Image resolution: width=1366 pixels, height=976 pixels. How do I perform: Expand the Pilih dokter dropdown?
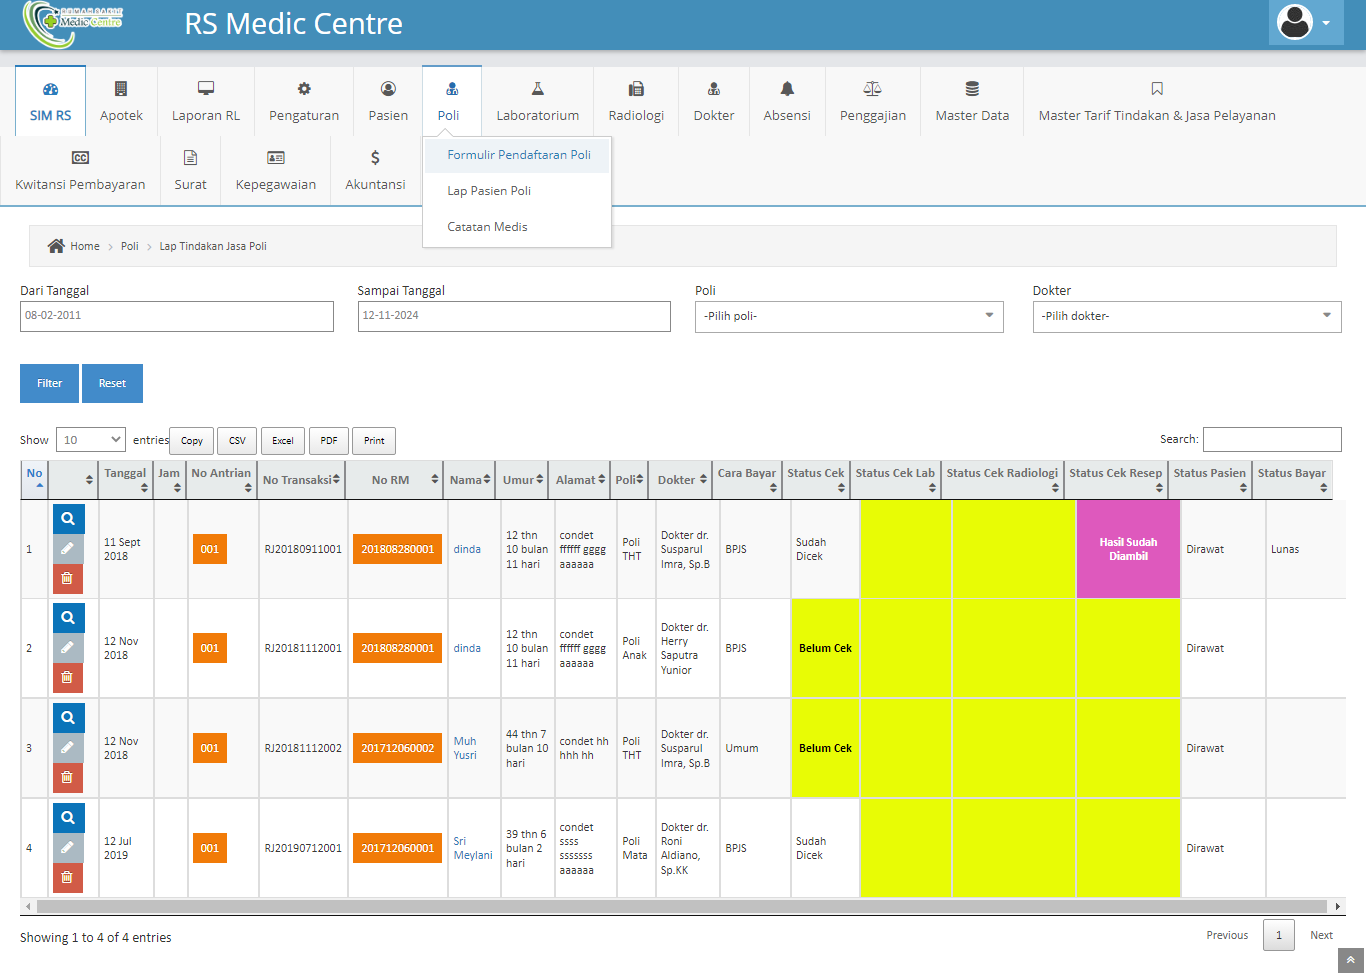tap(1186, 316)
